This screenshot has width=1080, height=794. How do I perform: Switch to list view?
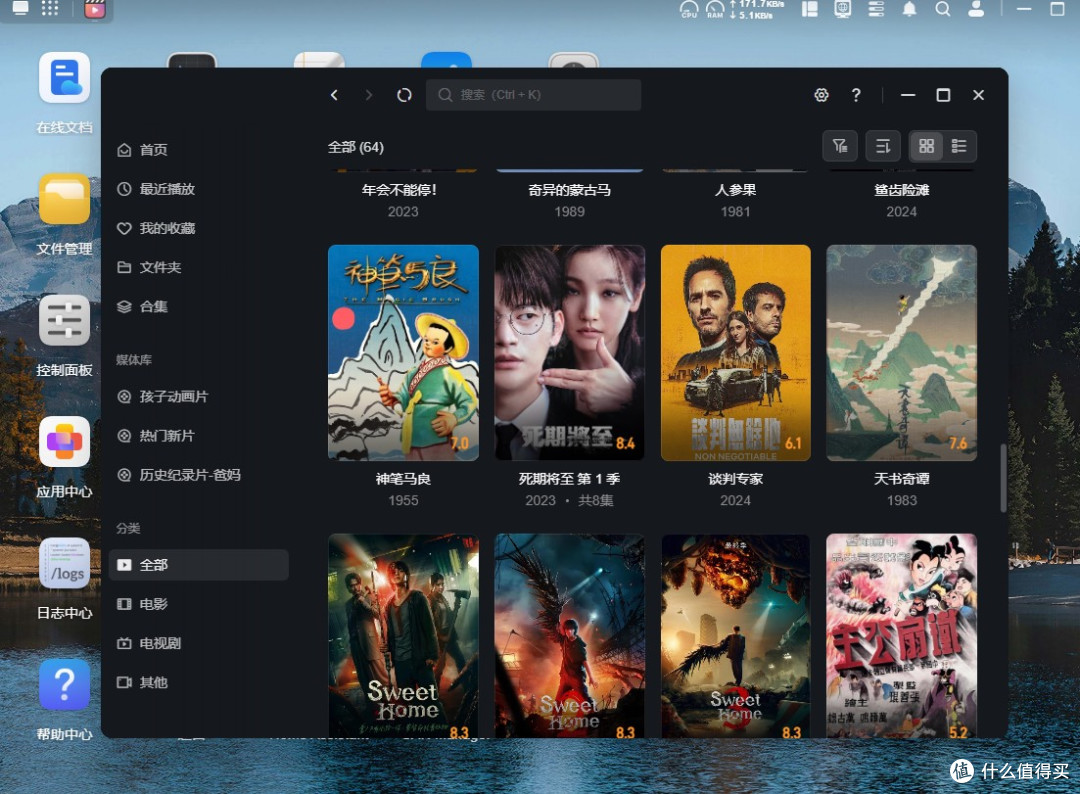coord(959,146)
